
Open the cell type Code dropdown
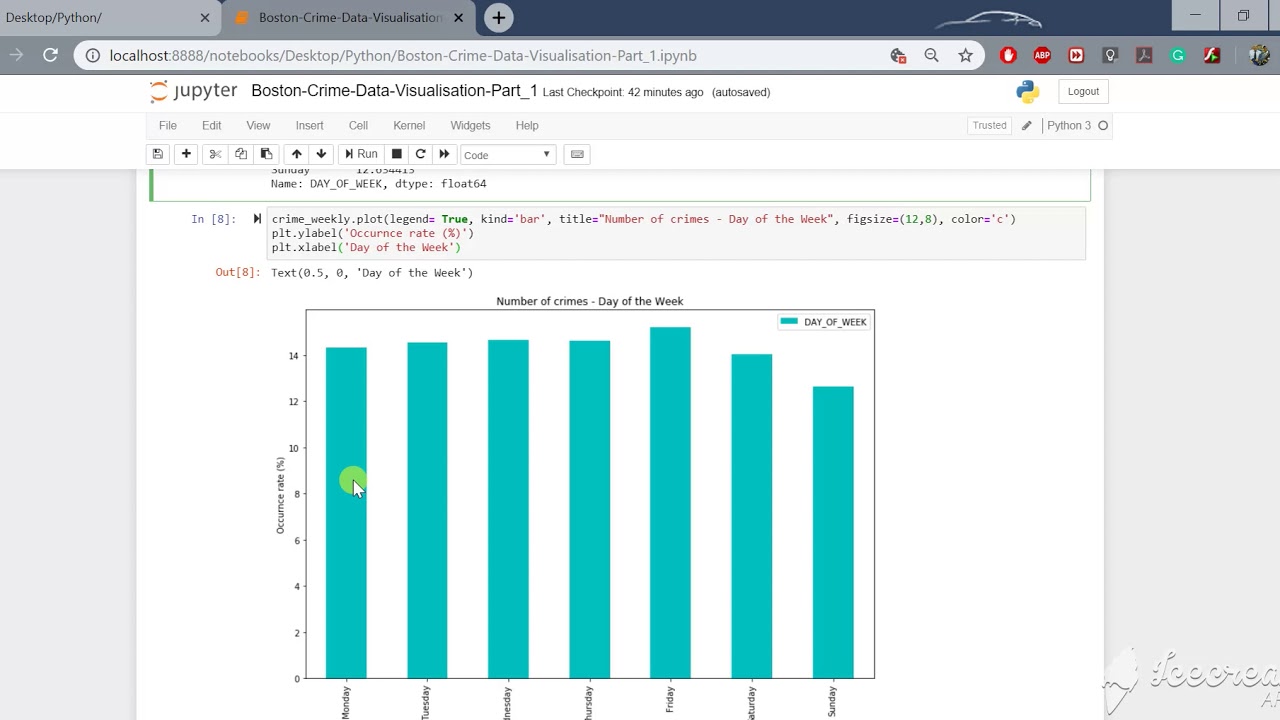tap(508, 155)
